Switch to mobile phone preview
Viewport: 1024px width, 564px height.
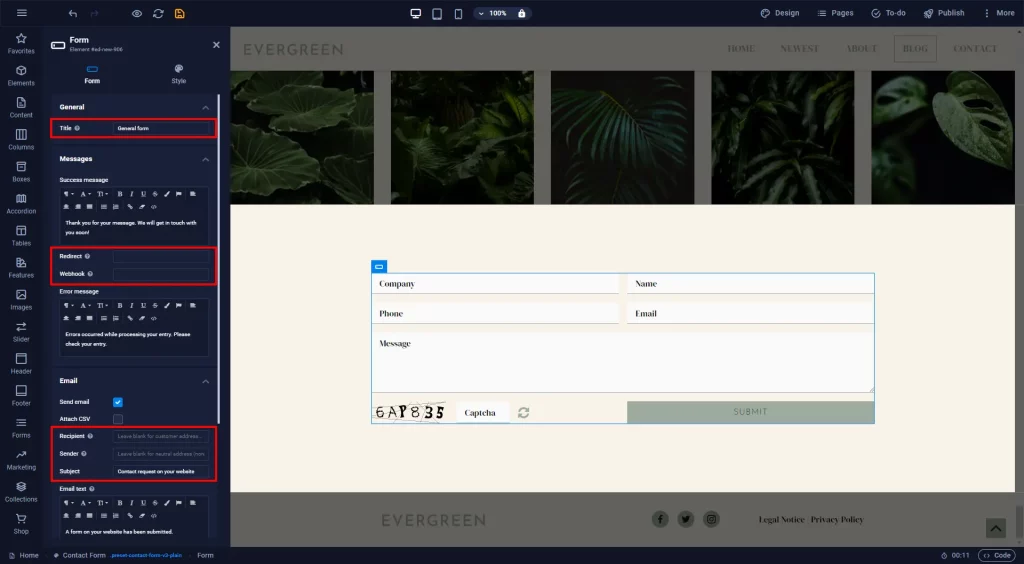pyautogui.click(x=458, y=13)
